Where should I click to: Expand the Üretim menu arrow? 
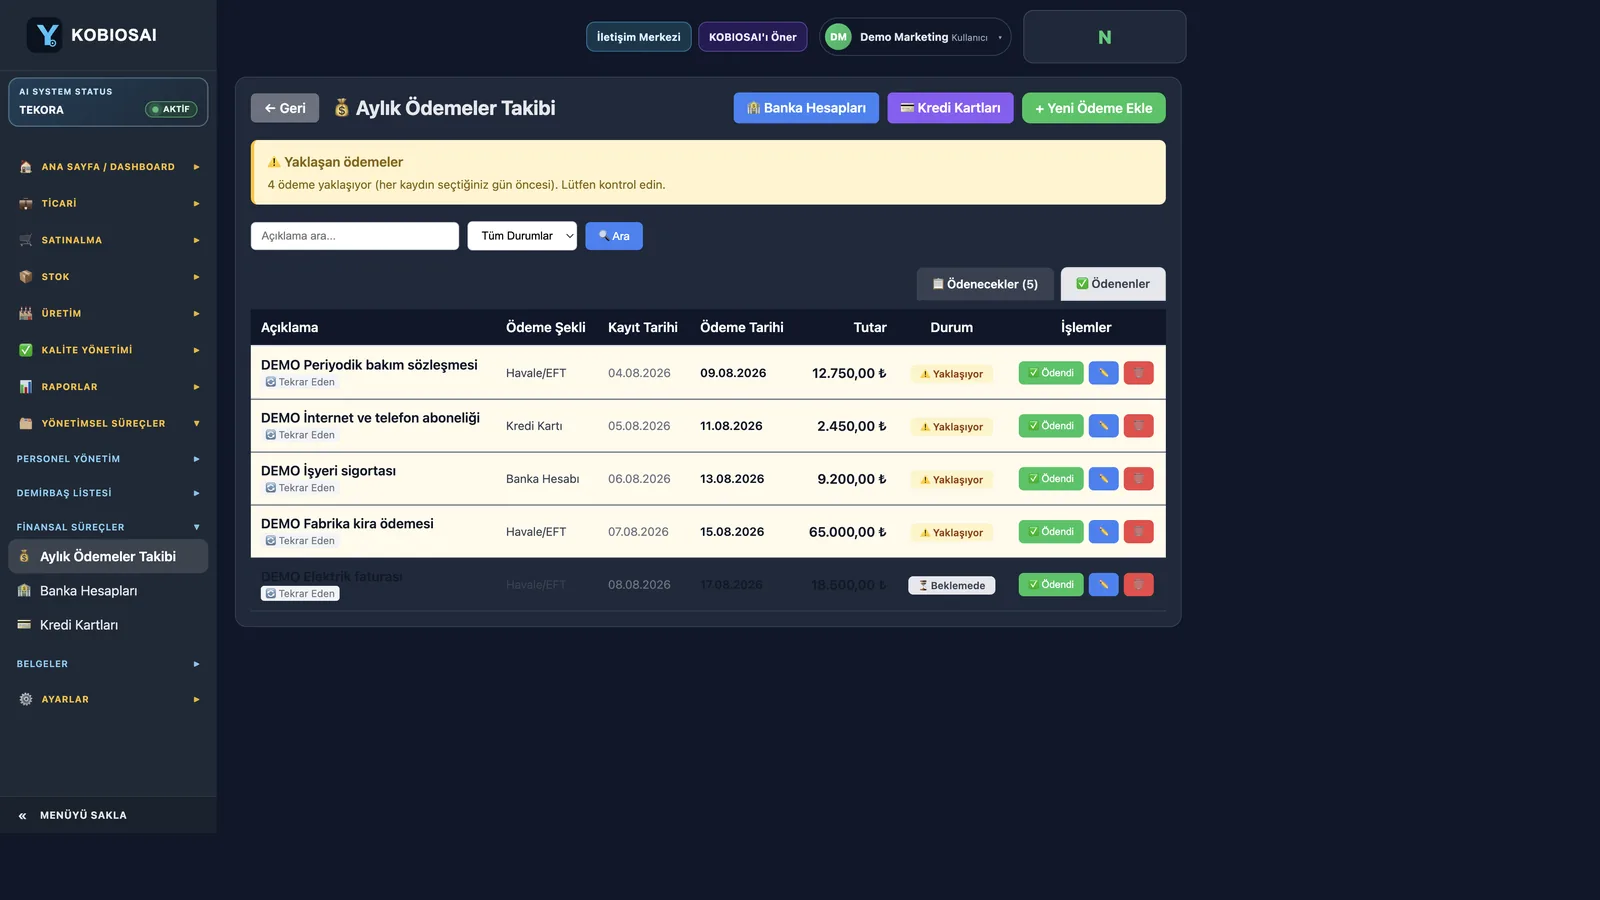pos(196,314)
